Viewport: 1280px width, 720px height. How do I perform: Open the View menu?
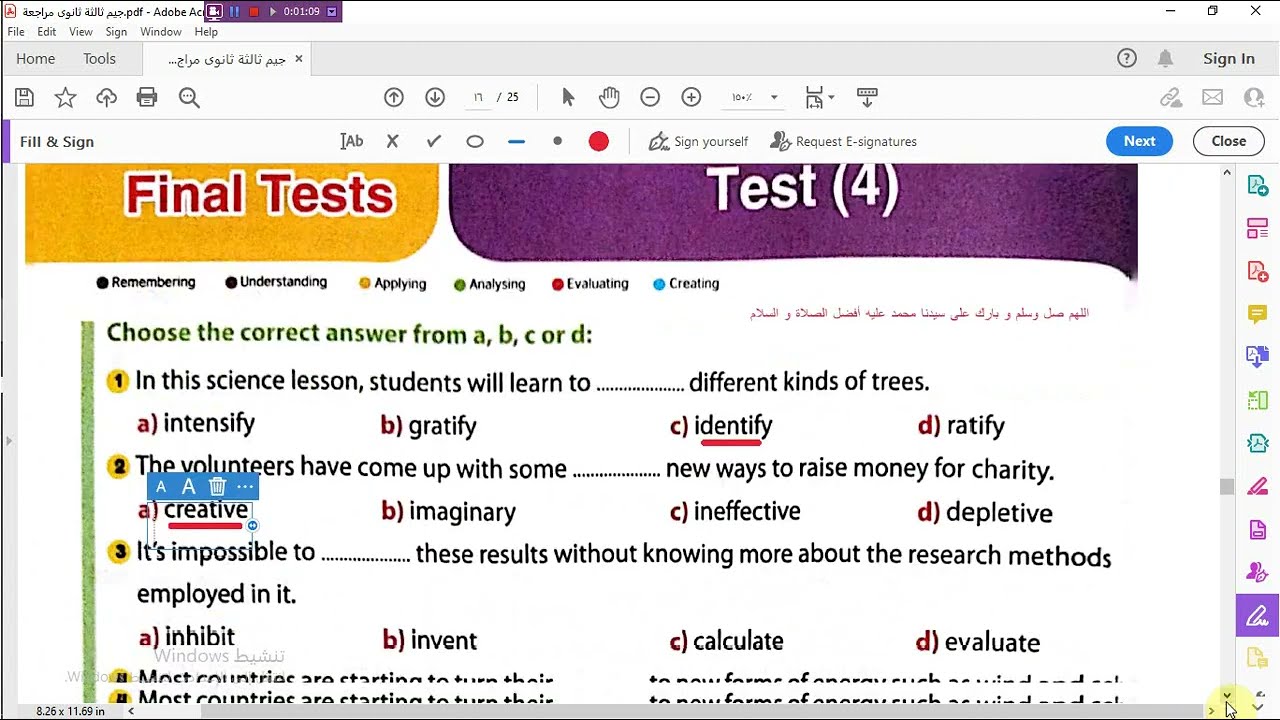[x=81, y=32]
